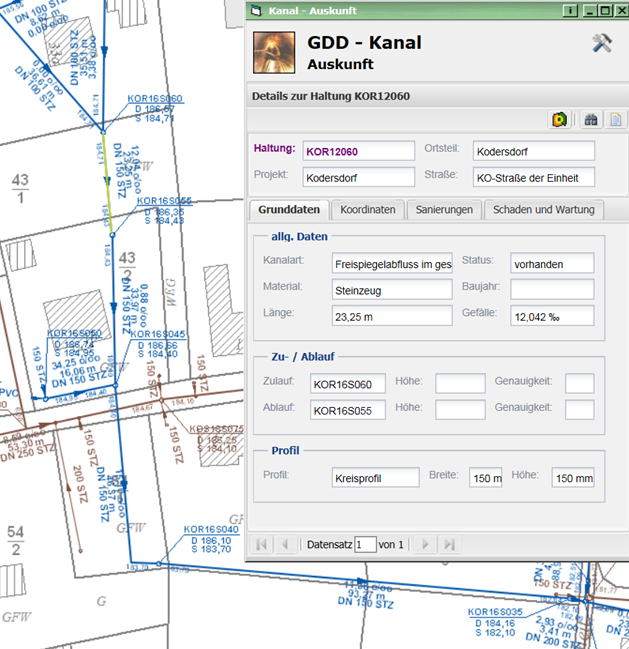629x649 pixels.
Task: Click manhole label KOR16S035 on map
Action: point(495,612)
